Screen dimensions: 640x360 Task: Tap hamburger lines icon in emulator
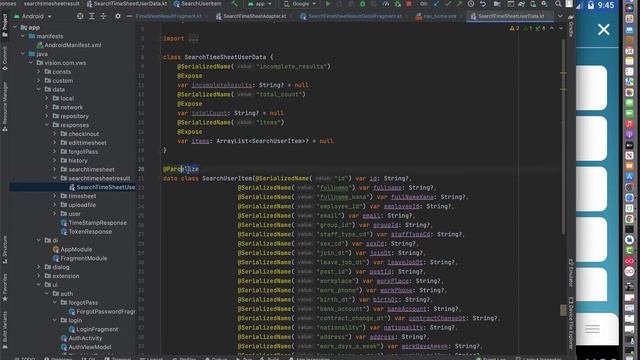[592, 329]
